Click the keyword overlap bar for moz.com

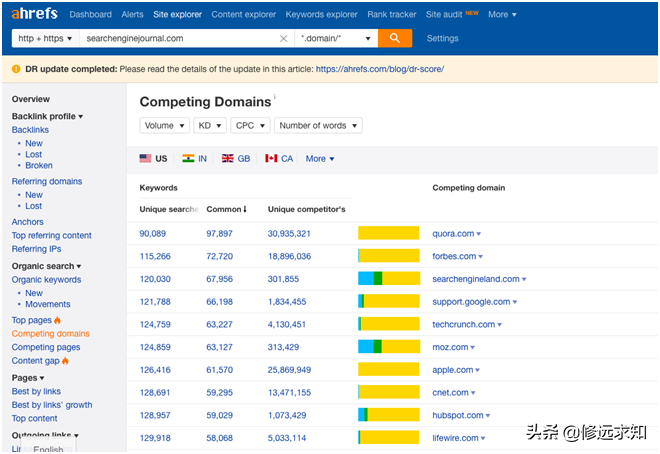click(389, 347)
